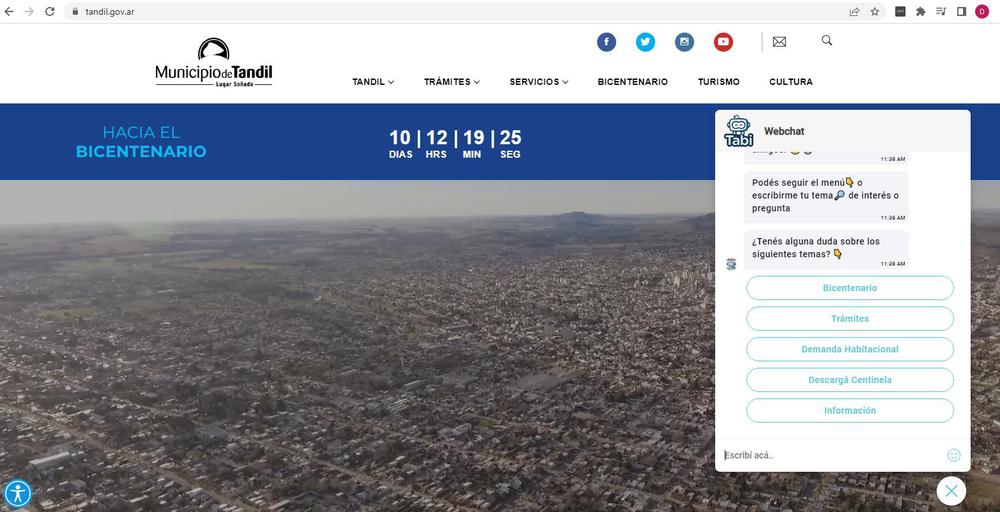Open the CULTURA menu item

coord(791,82)
